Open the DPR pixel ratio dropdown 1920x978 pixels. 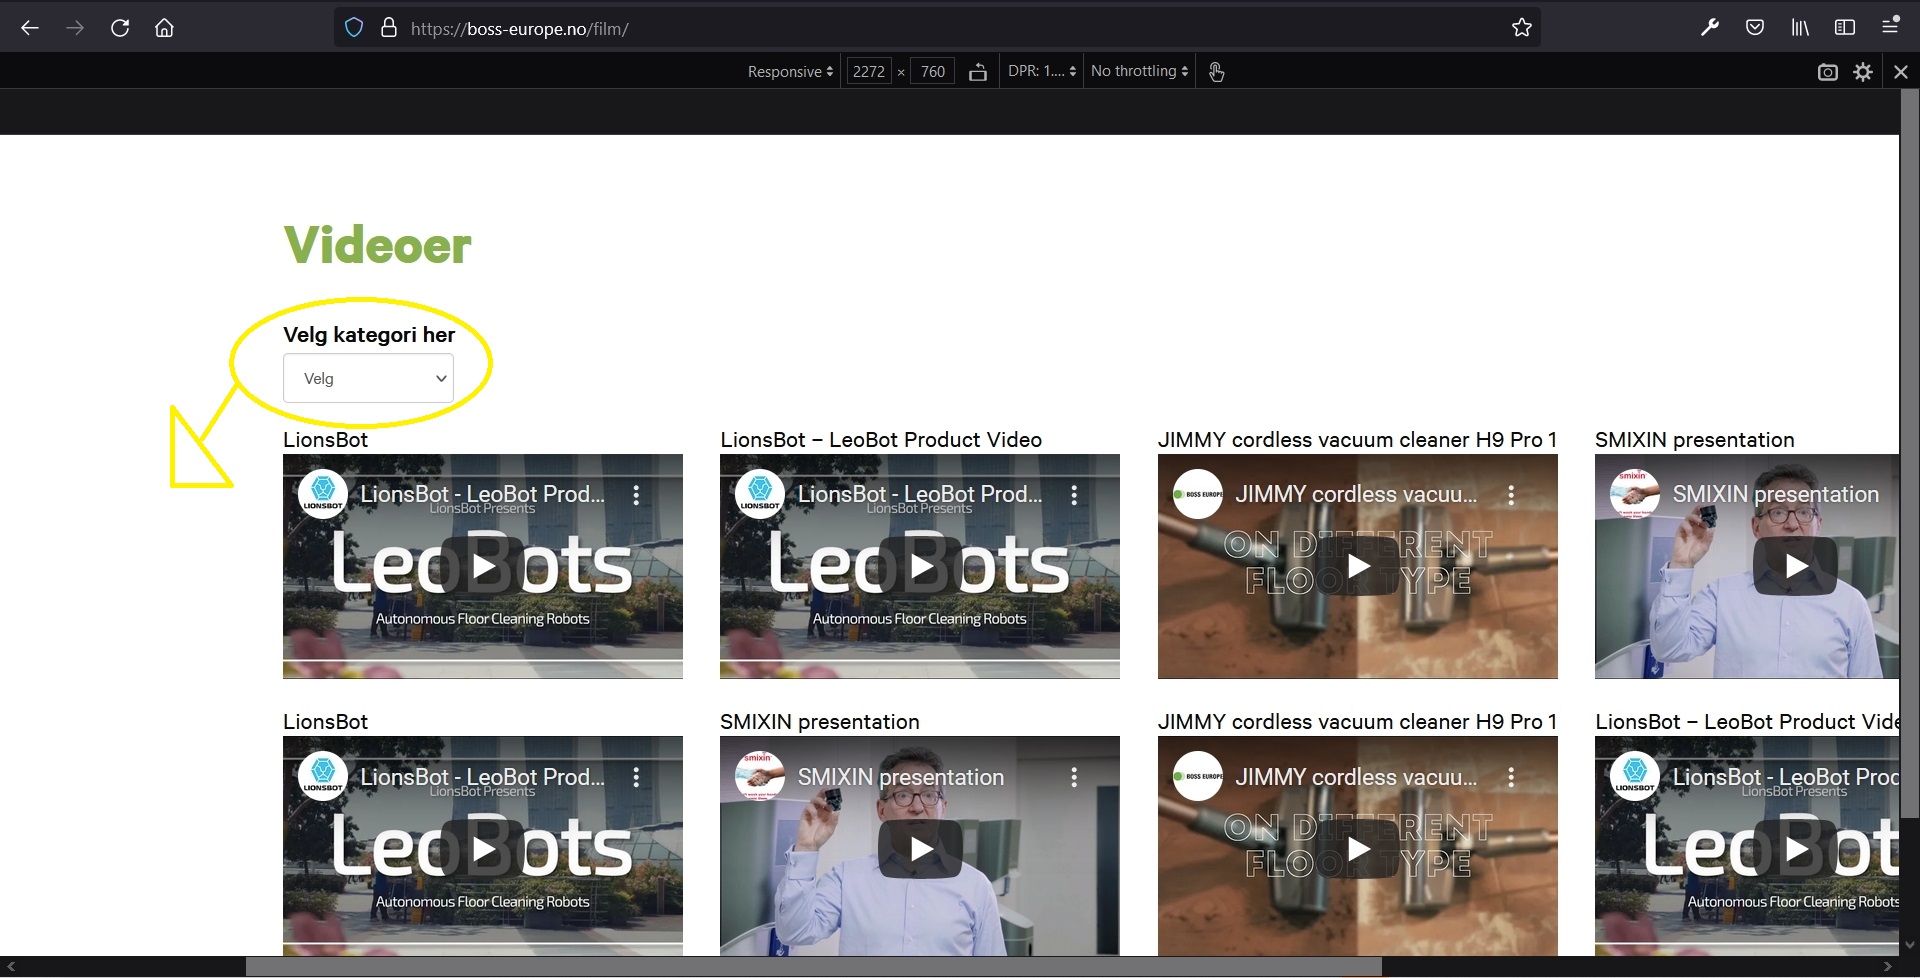click(1042, 72)
